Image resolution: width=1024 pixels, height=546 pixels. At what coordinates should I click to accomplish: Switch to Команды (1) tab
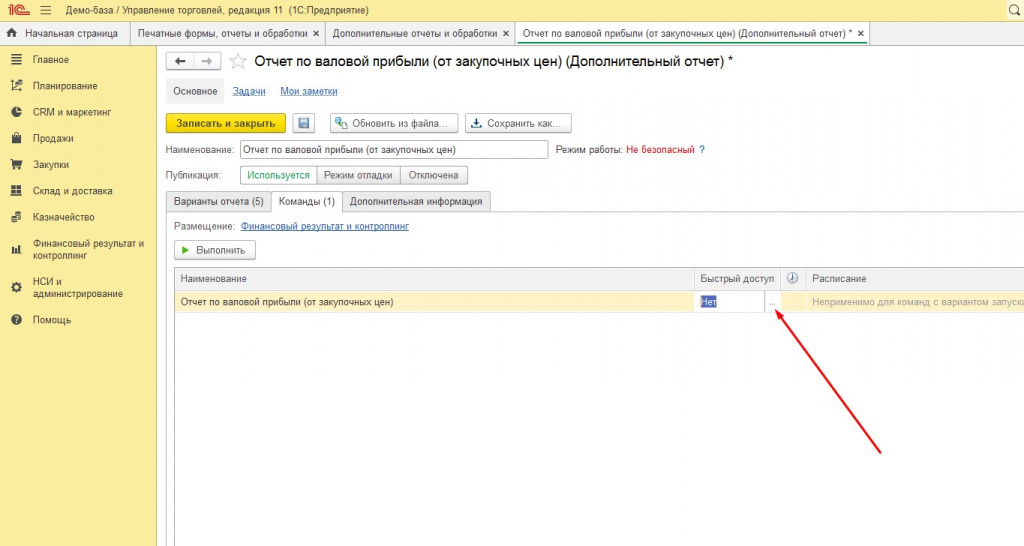point(306,201)
